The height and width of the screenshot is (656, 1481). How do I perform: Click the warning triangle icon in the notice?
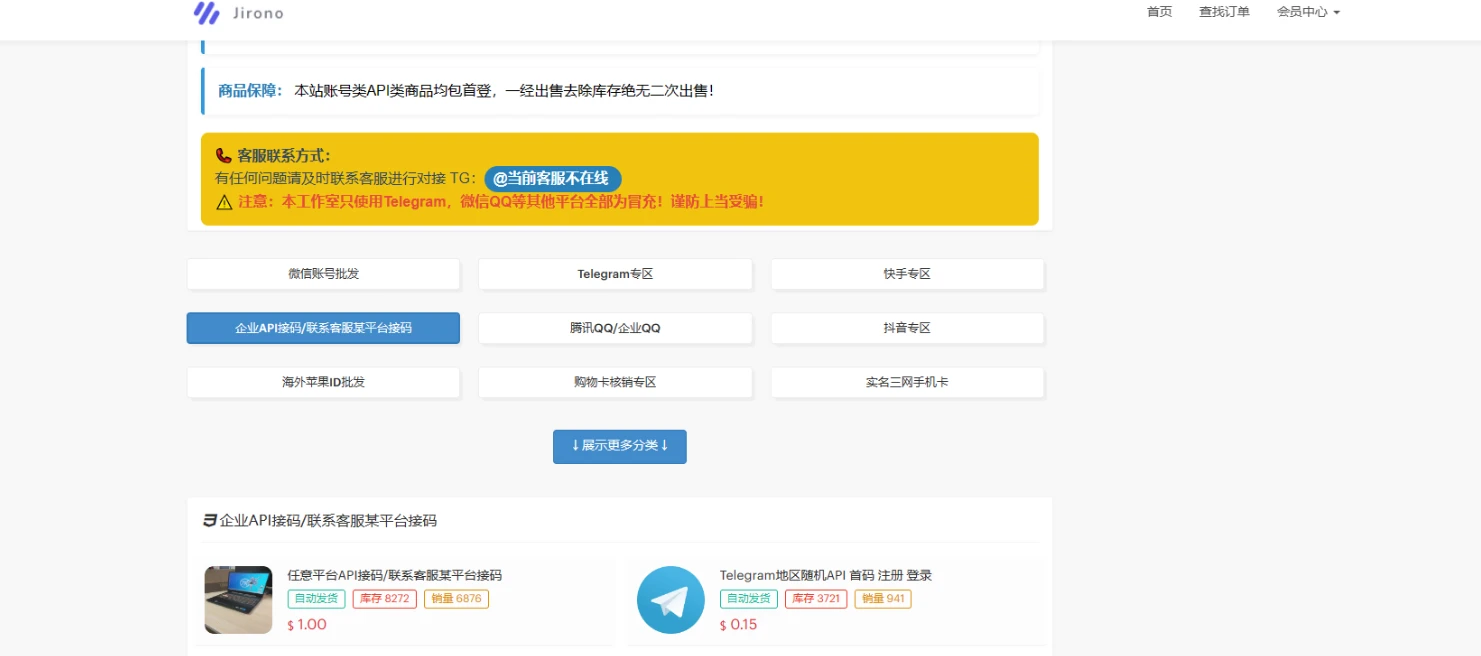(224, 201)
